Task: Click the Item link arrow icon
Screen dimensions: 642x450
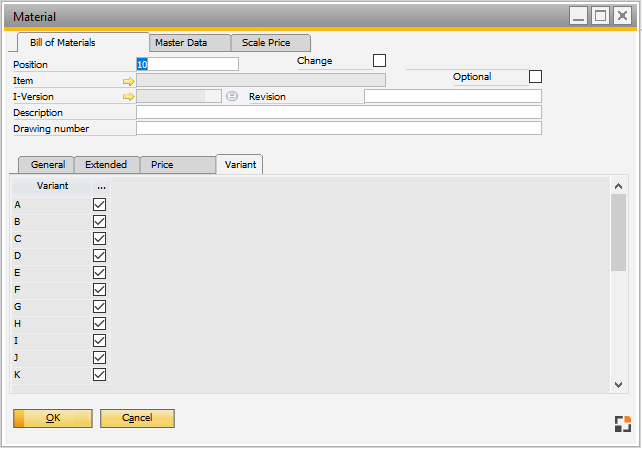Action: 128,80
